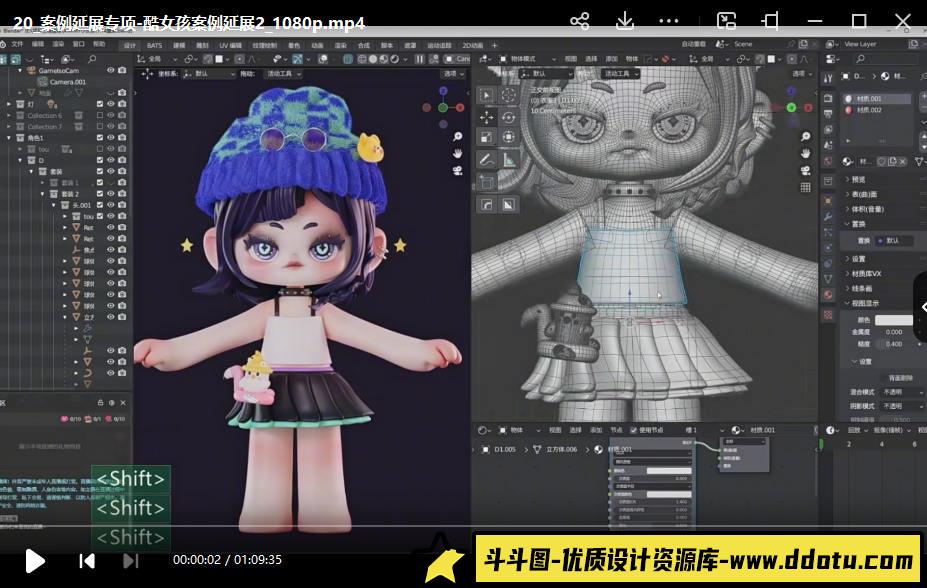Open the 节点 menu in node editor
This screenshot has width=927, height=588.
coord(617,430)
